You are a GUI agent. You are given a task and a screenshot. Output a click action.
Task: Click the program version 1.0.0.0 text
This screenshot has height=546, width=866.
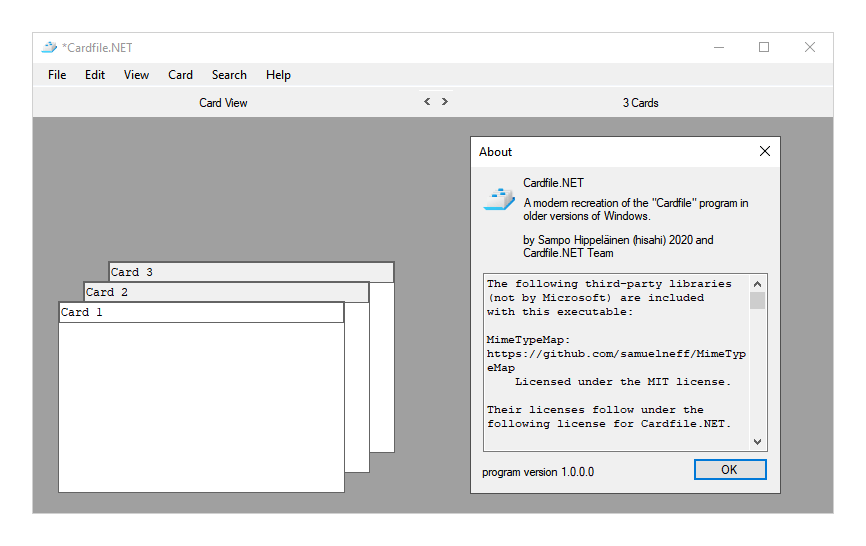click(538, 472)
